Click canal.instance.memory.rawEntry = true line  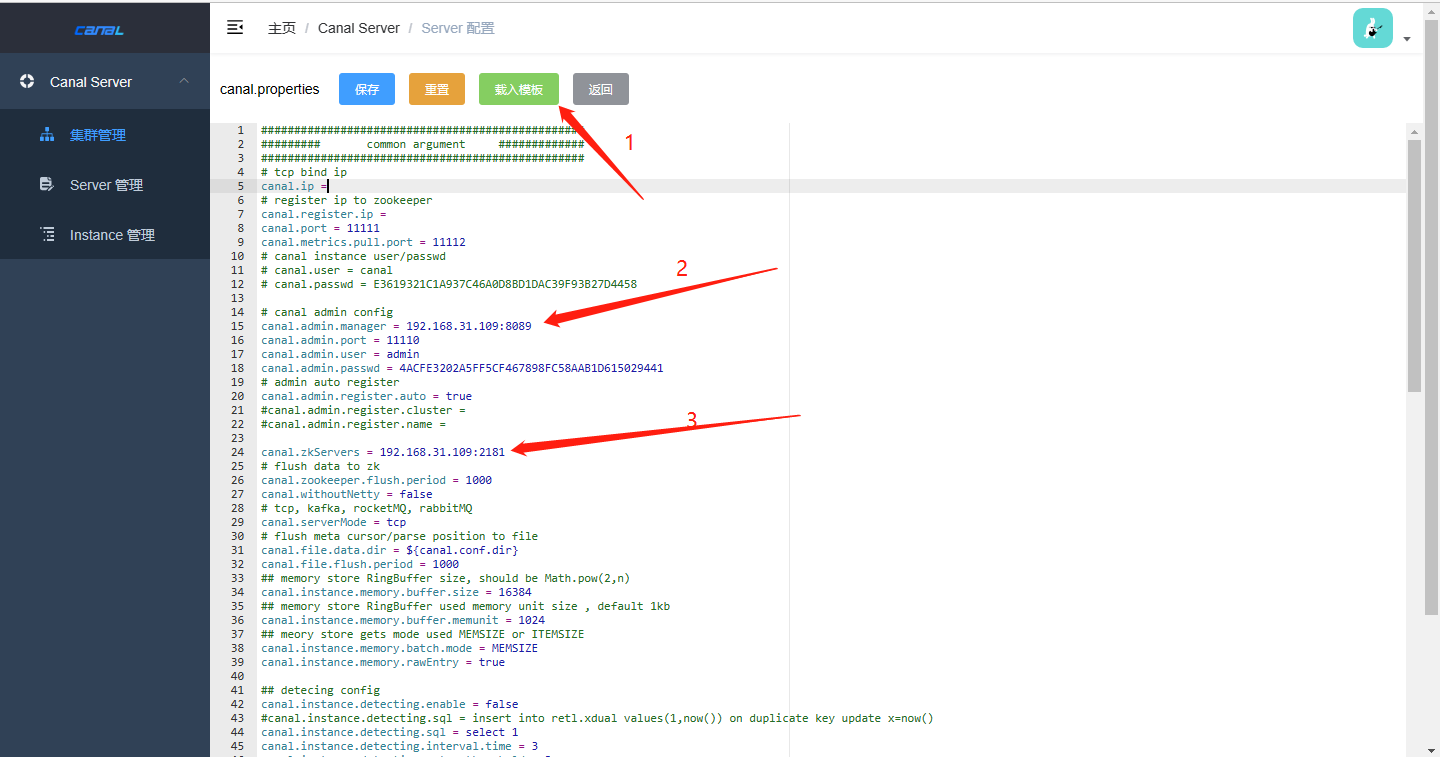(383, 662)
